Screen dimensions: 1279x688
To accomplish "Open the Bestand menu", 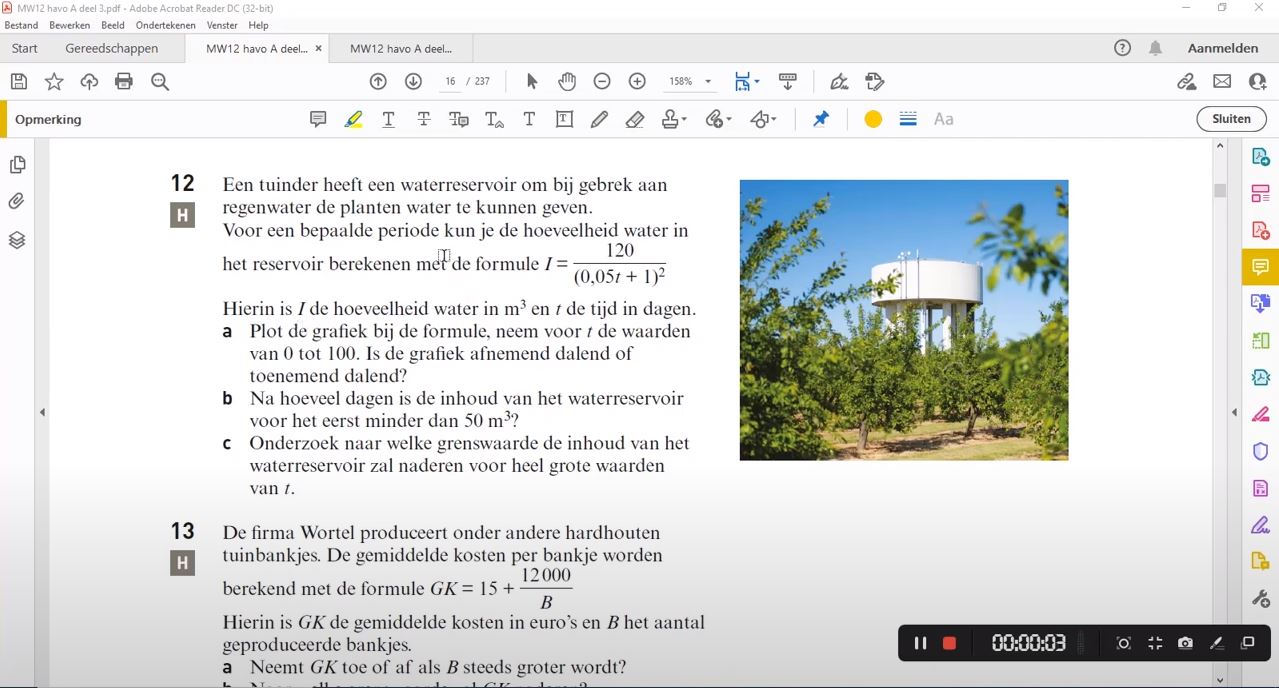I will coord(21,25).
